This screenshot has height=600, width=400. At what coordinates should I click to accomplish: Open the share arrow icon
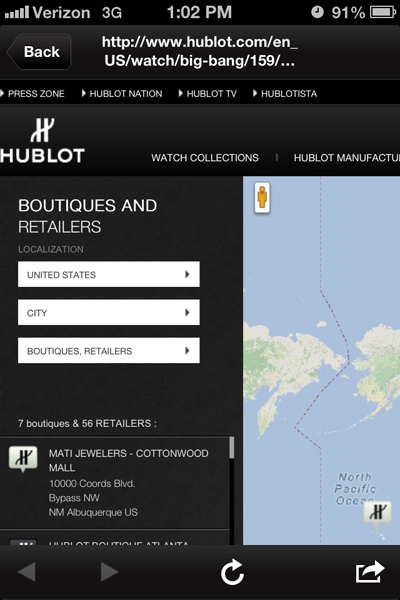tap(370, 572)
